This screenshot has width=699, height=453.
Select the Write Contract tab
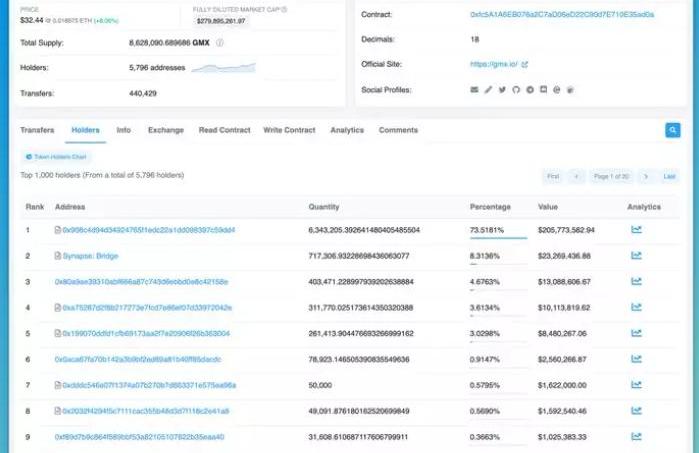tap(289, 130)
